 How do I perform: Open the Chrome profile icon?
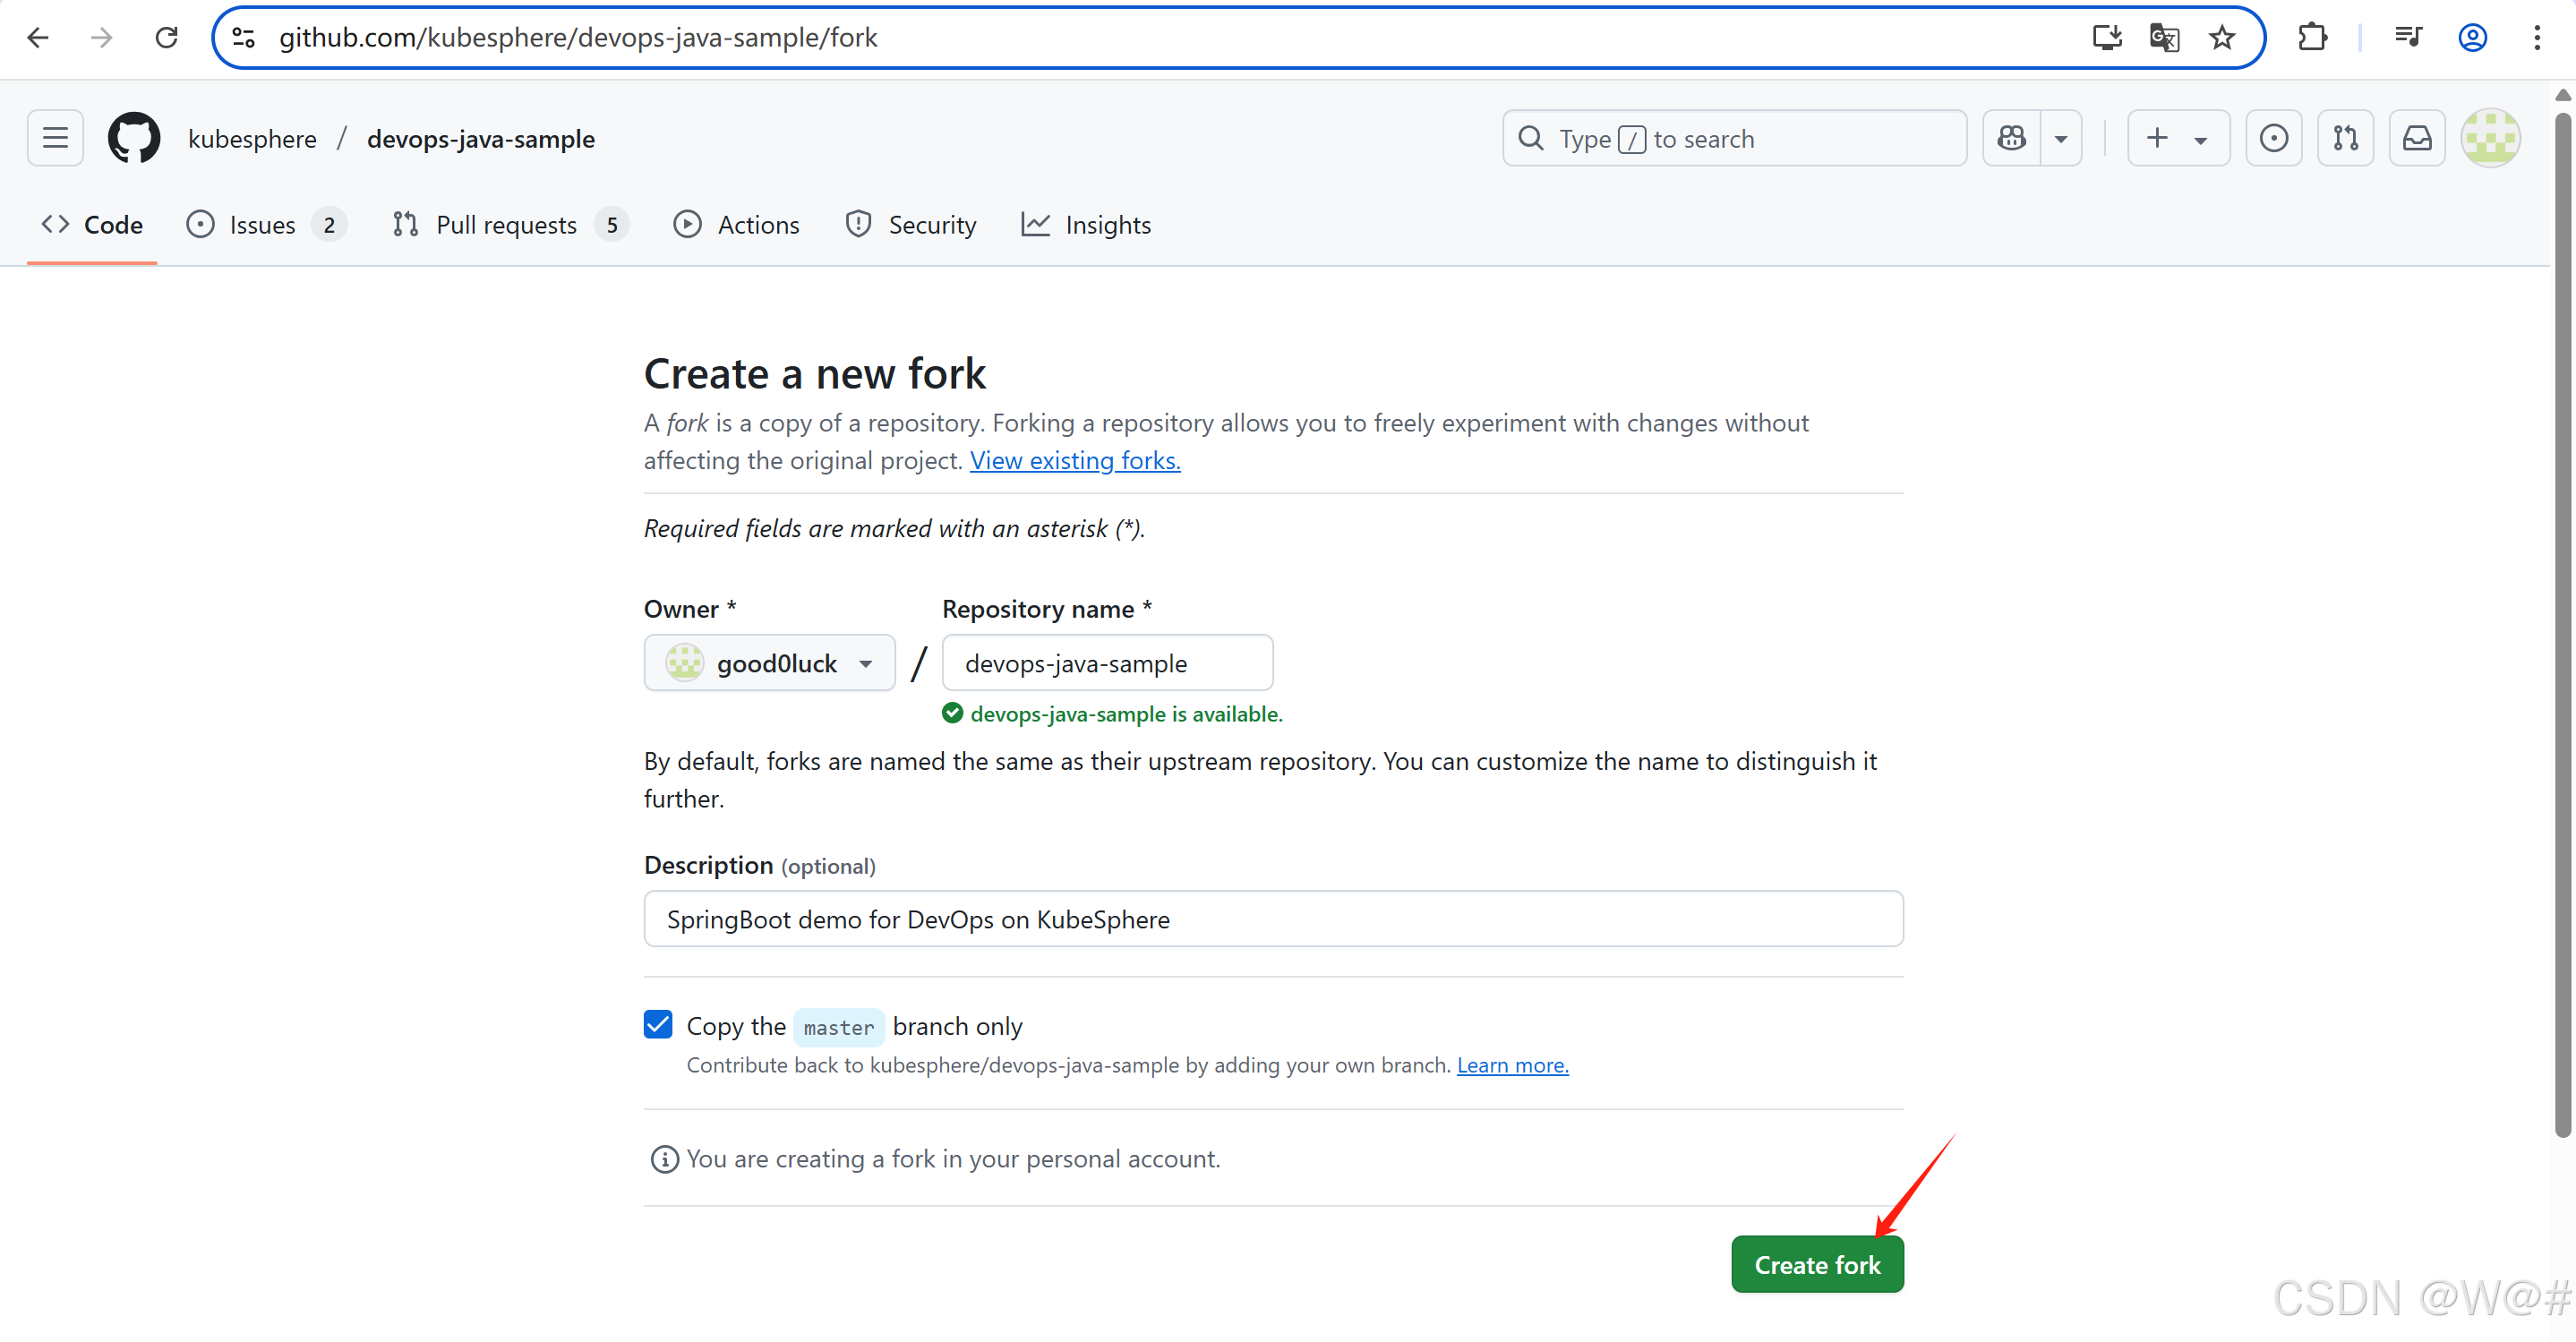pos(2473,38)
